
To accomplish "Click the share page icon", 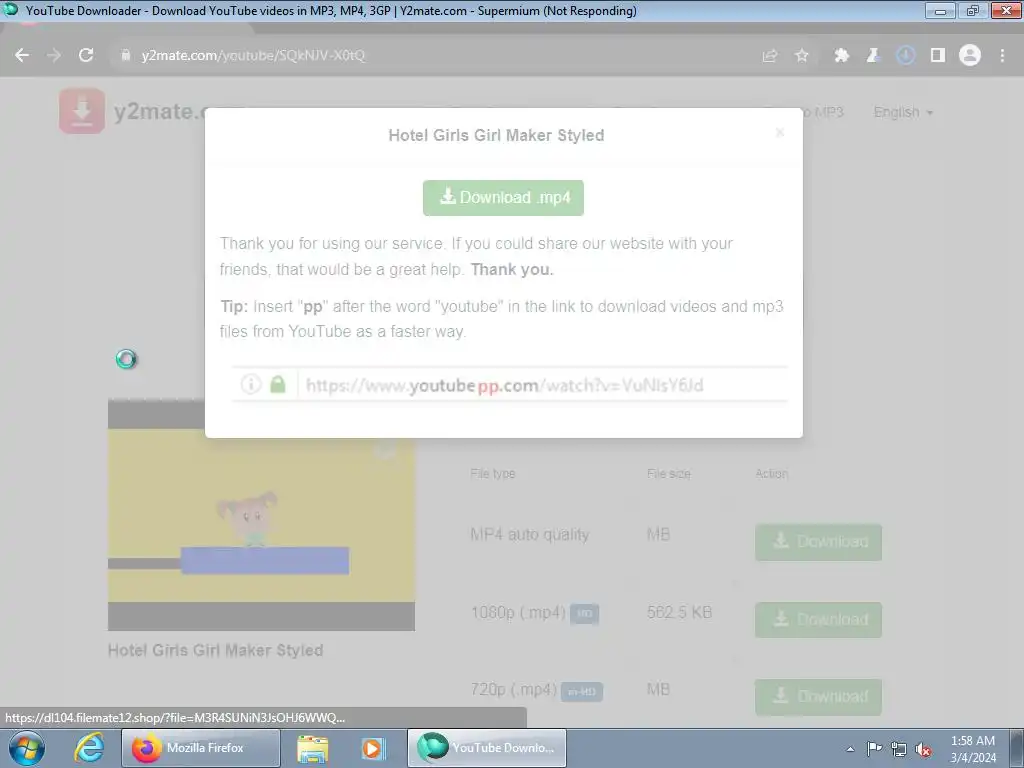I will coord(770,56).
